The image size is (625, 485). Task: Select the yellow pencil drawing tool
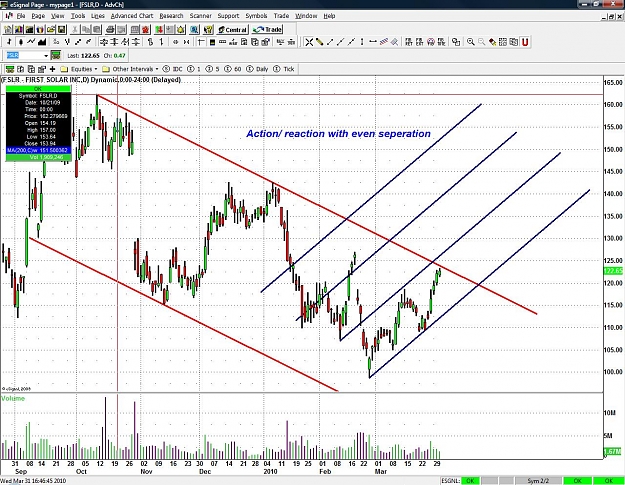(319, 42)
